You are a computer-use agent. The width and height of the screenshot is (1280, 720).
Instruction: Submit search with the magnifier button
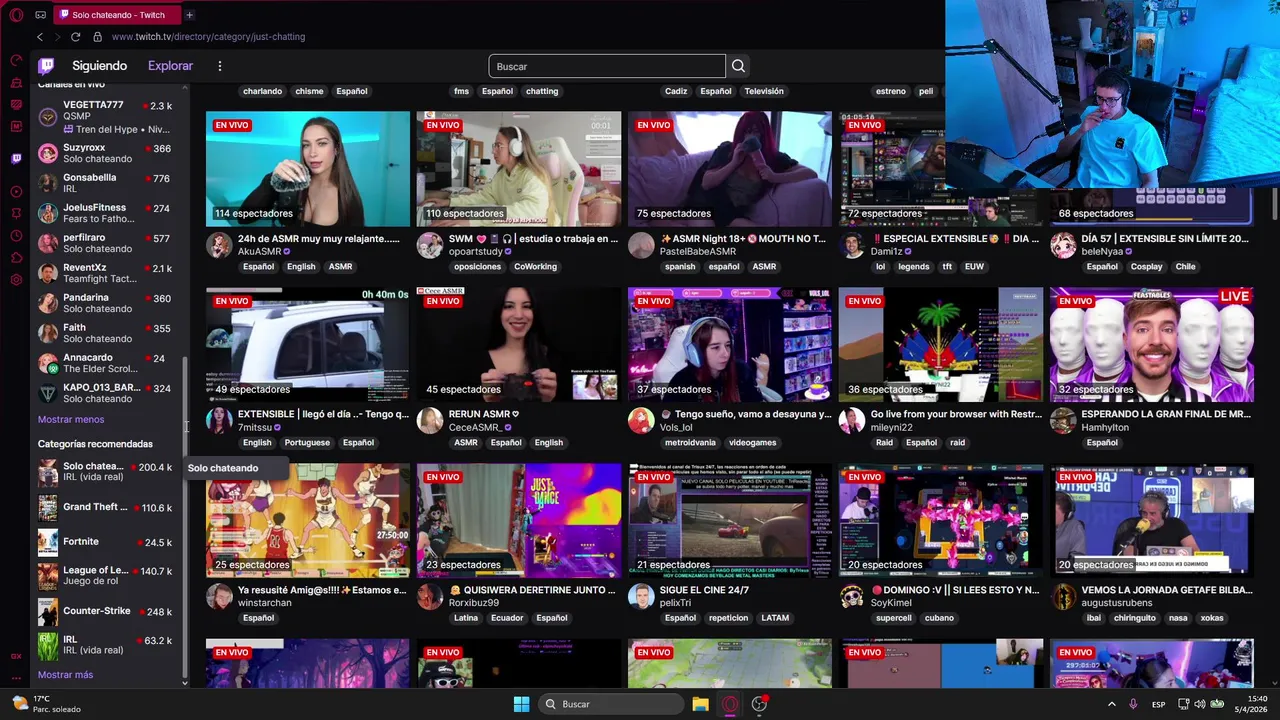738,66
